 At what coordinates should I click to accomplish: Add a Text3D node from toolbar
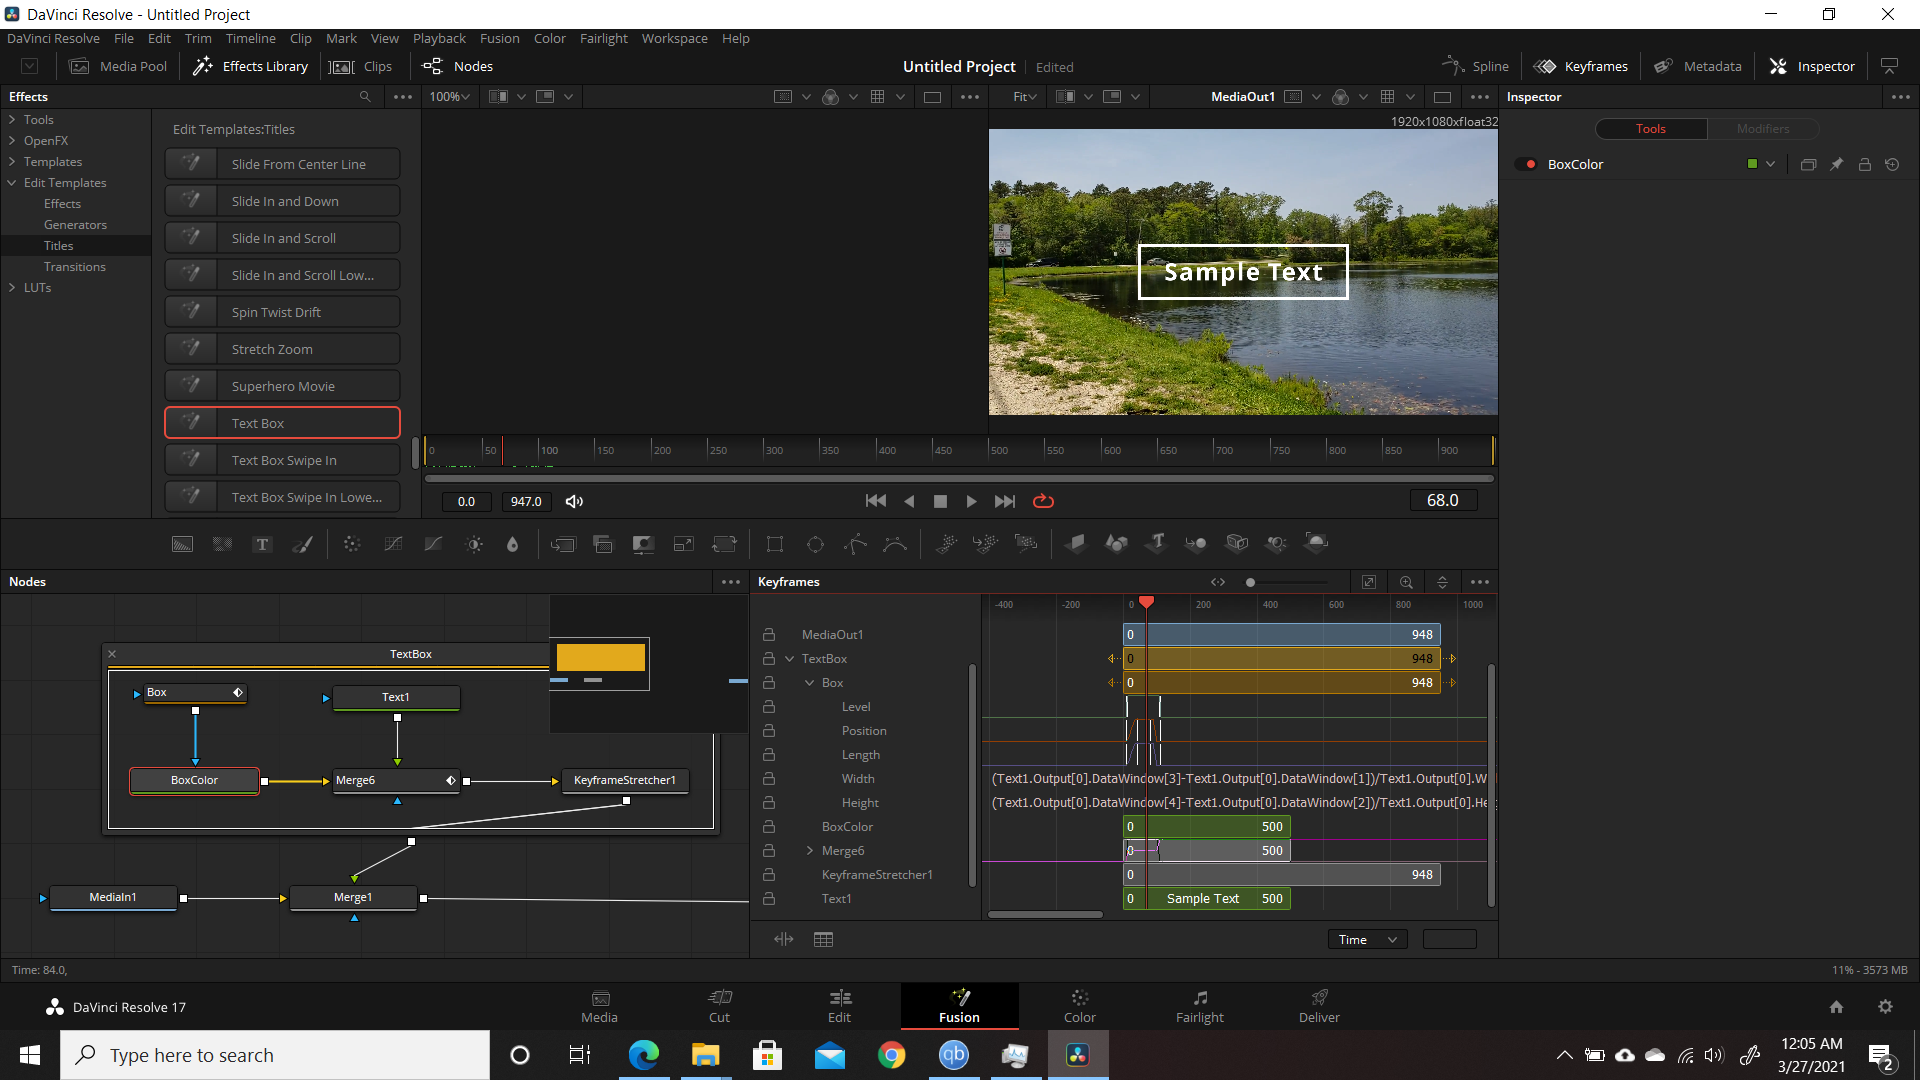(1157, 543)
